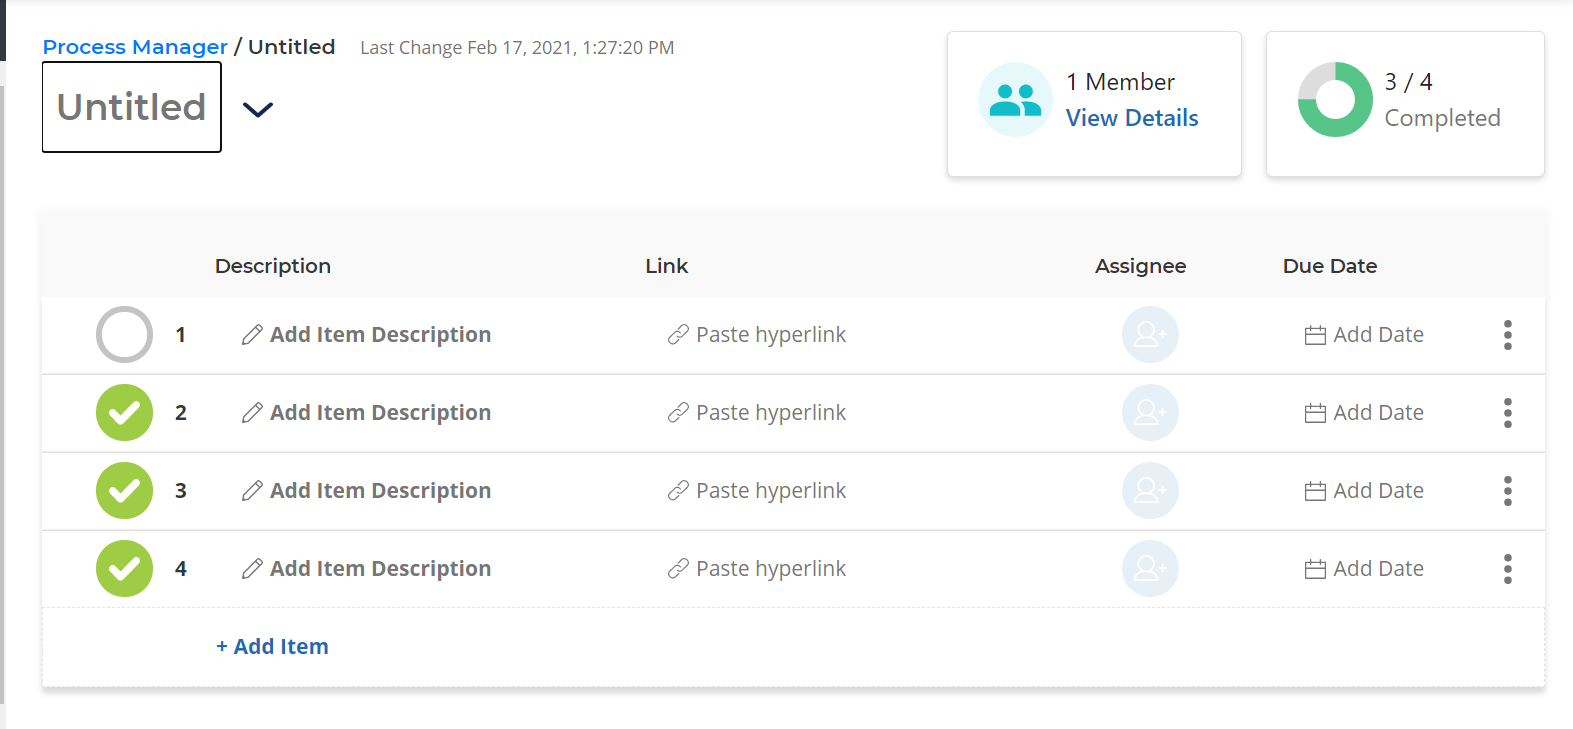Click the hyperlink chain icon in row 3
The image size is (1573, 729).
point(678,491)
